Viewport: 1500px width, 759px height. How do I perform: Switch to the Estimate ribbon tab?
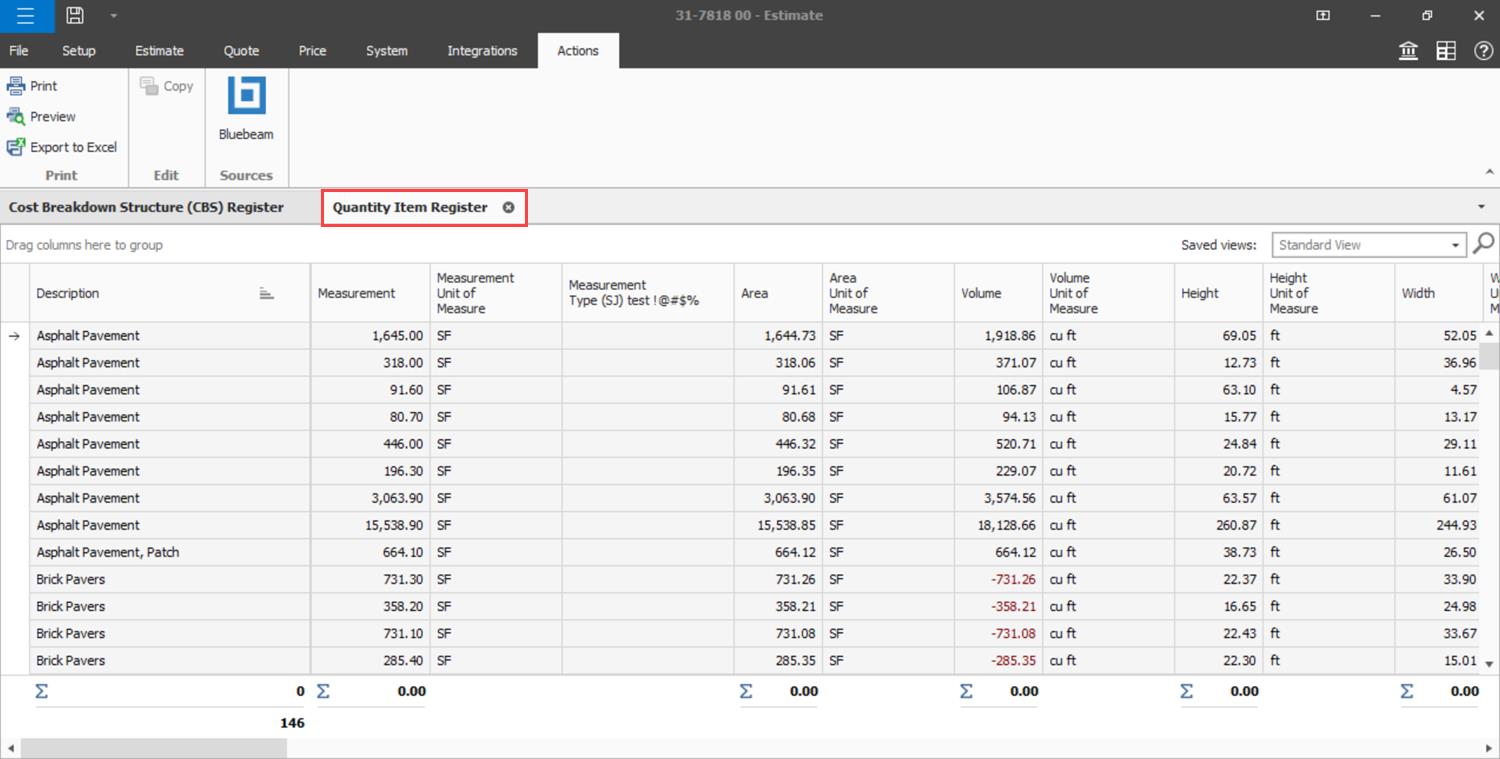pyautogui.click(x=159, y=51)
